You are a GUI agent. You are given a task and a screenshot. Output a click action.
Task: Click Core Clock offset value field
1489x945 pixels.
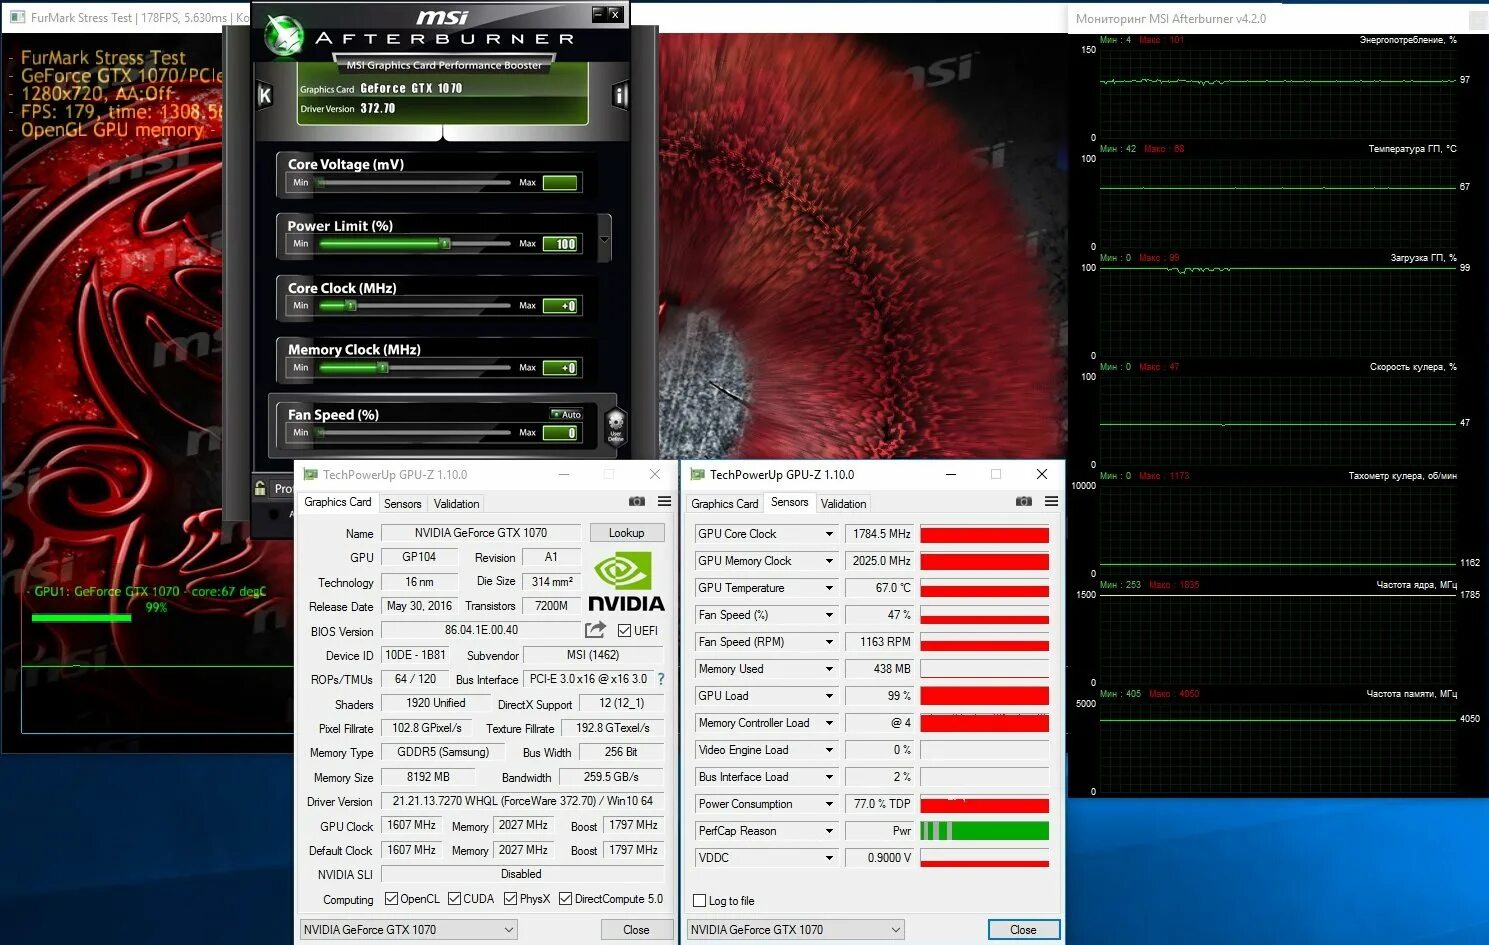560,306
